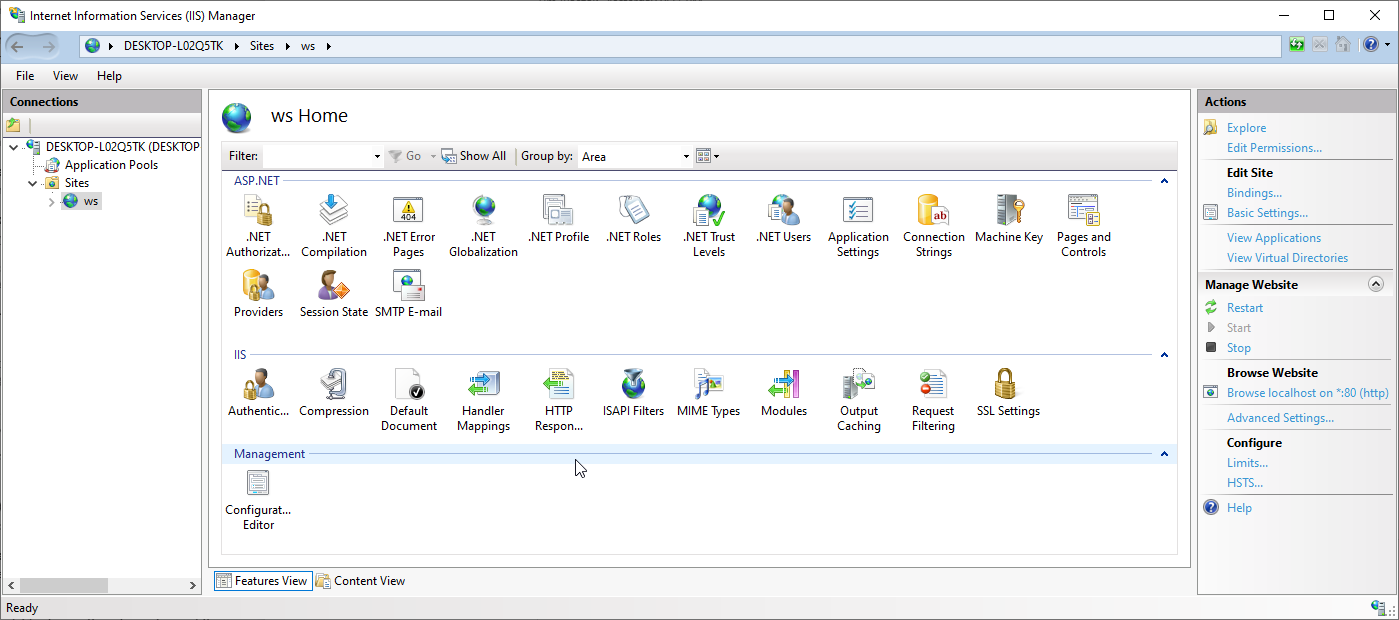Collapse the Sites tree node
This screenshot has width=1399, height=620.
(x=32, y=183)
